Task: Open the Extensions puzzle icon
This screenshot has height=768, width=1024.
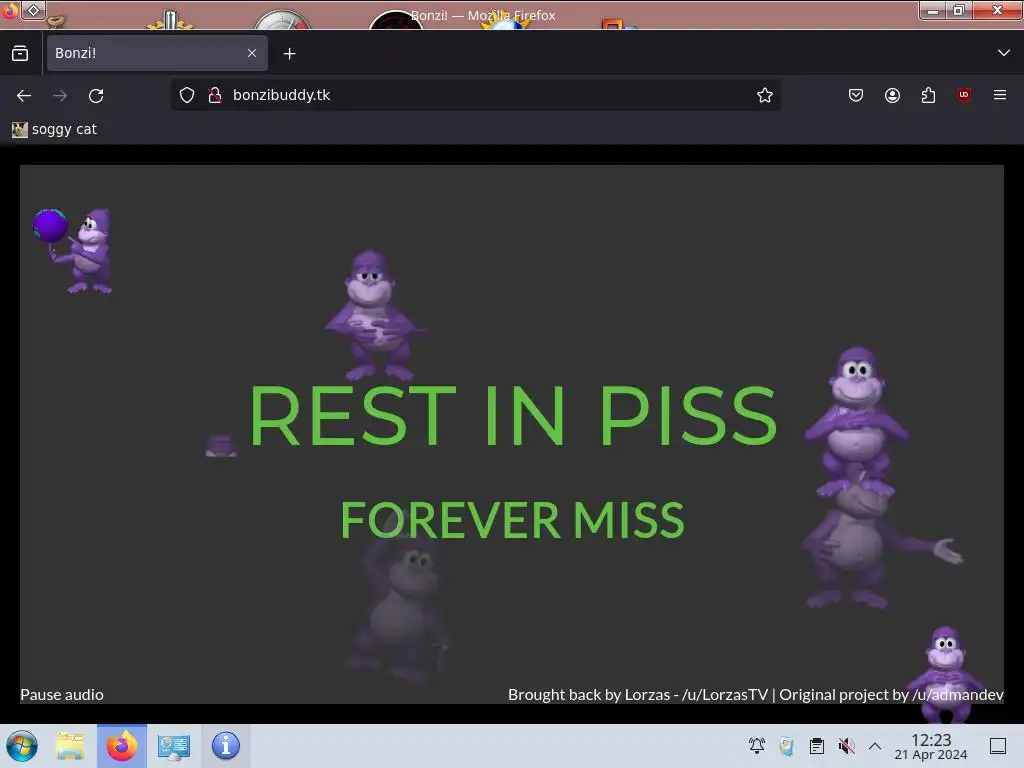Action: pos(928,95)
